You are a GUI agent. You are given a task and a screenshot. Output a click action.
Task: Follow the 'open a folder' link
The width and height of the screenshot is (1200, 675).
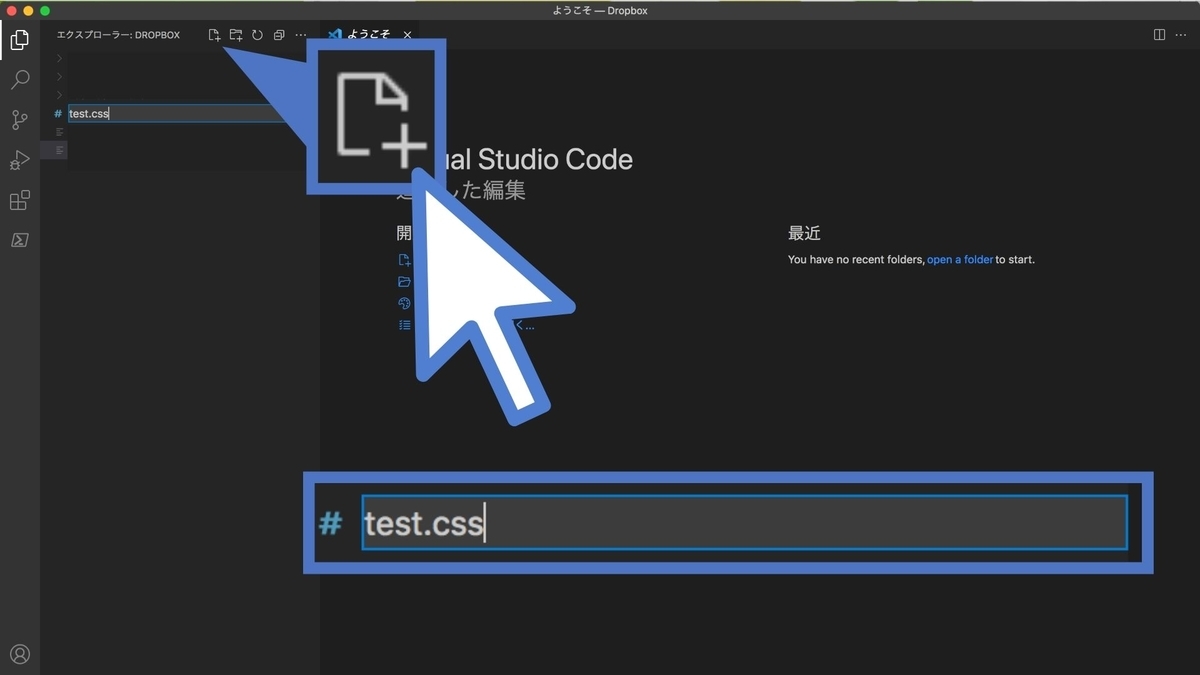(x=960, y=260)
